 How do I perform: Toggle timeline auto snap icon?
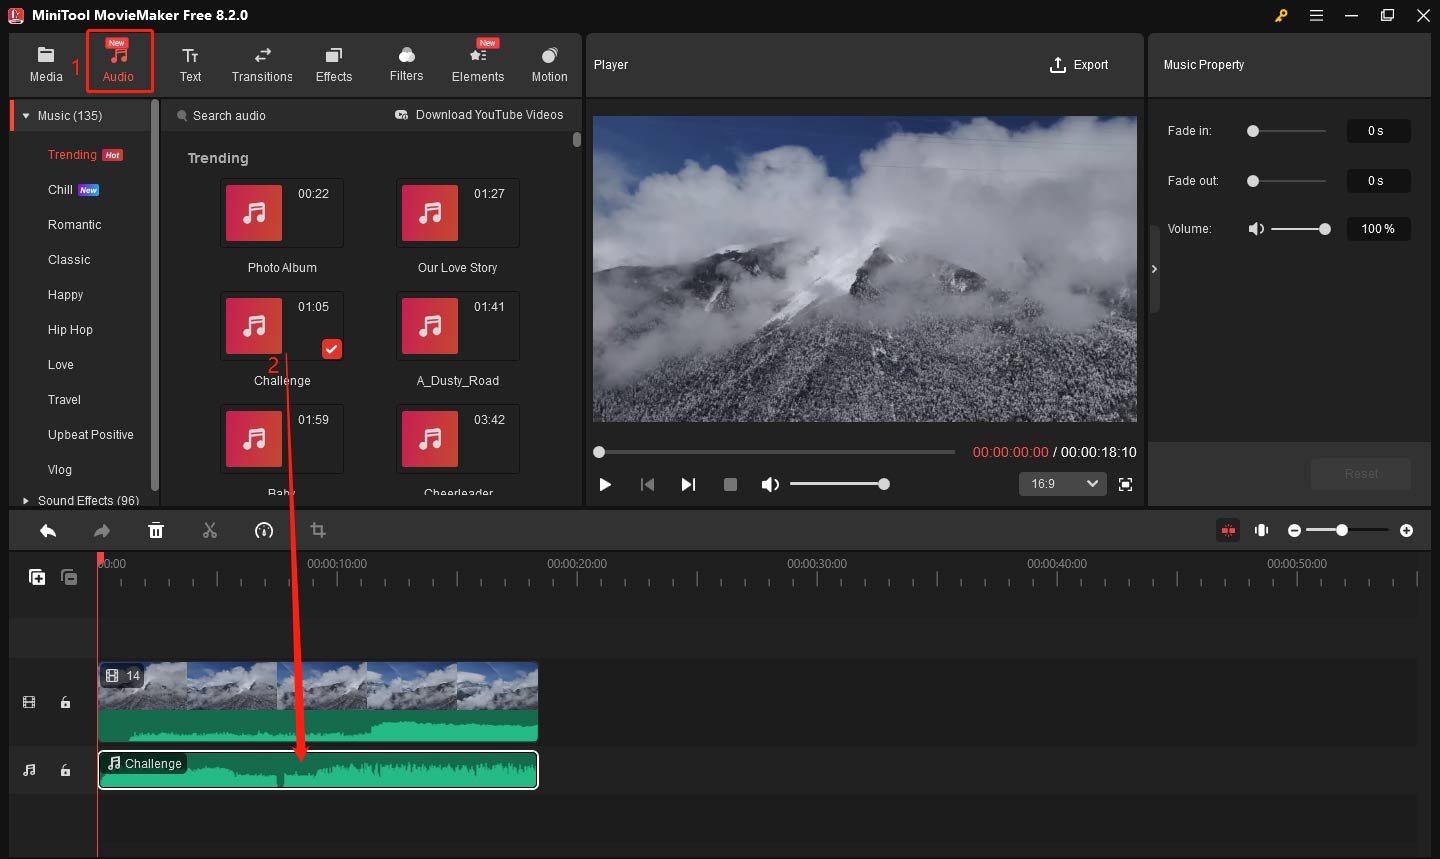pyautogui.click(x=1228, y=530)
